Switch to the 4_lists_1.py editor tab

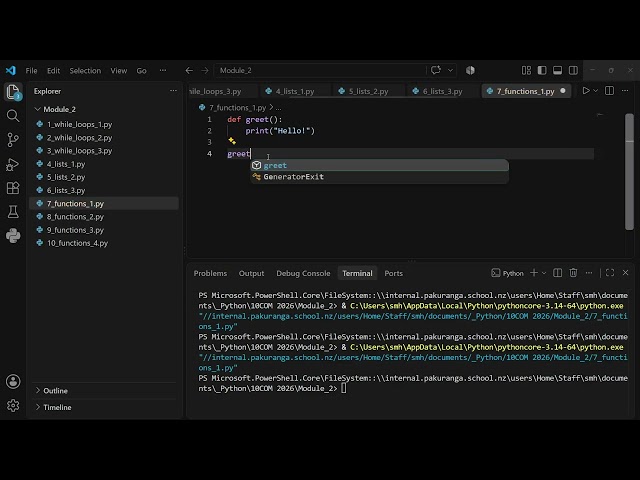coord(294,91)
